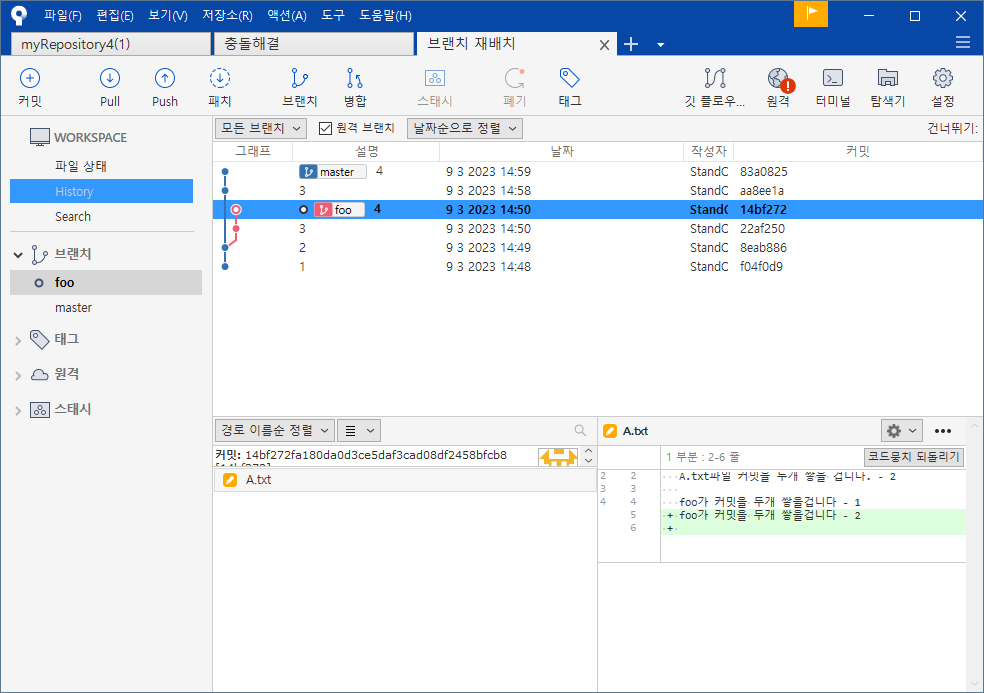The image size is (984, 693).
Task: Open the Explorer (탐색기) tool
Action: coord(887,78)
